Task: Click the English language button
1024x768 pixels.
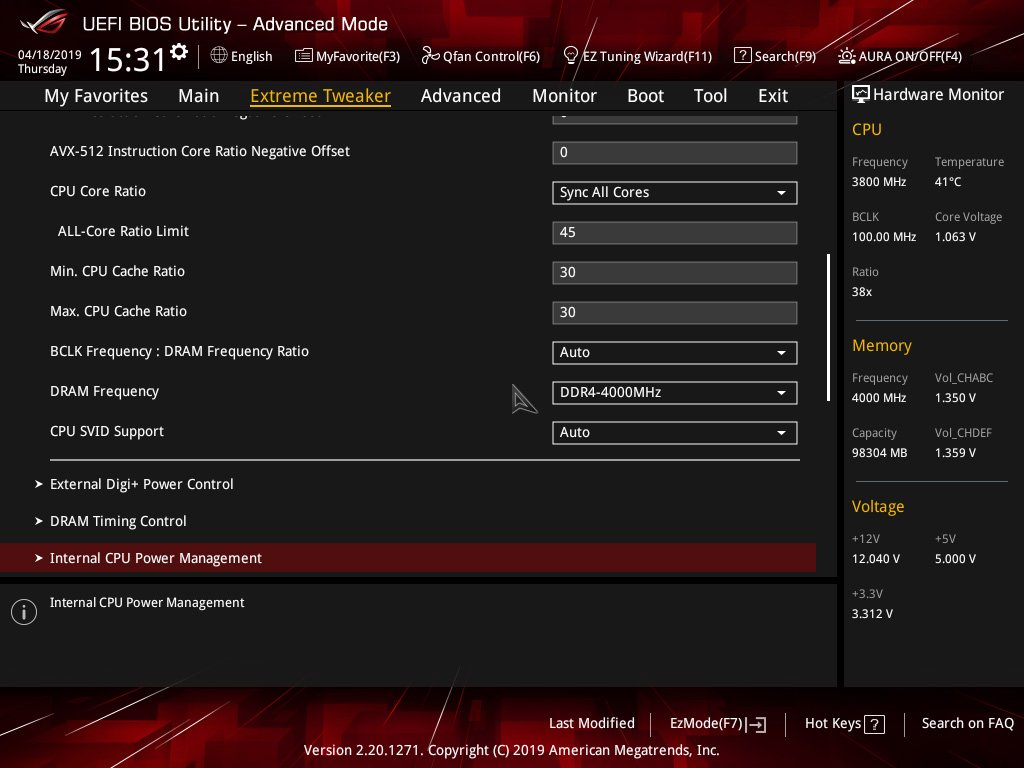Action: 242,56
